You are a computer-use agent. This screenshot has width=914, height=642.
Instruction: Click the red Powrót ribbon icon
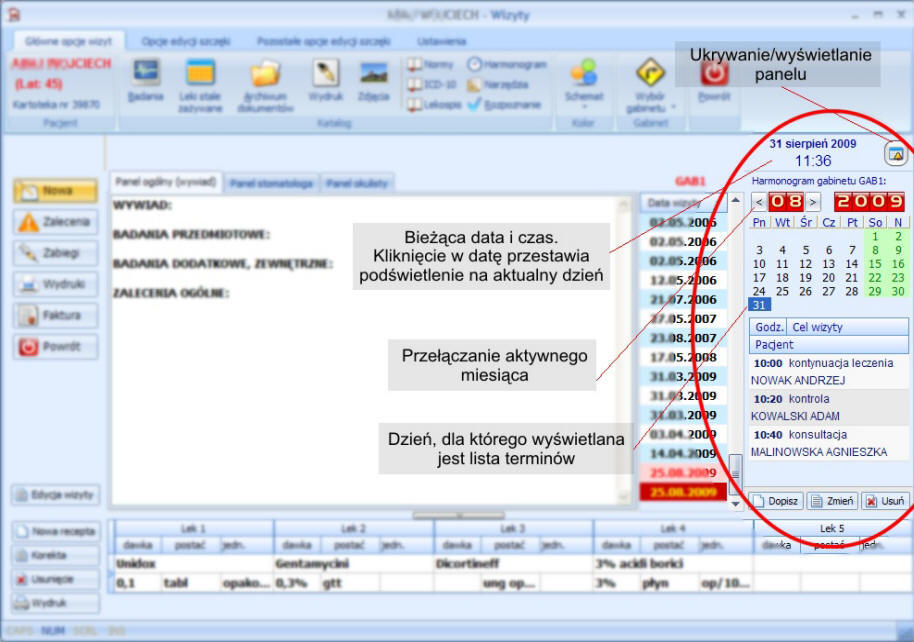click(x=713, y=74)
